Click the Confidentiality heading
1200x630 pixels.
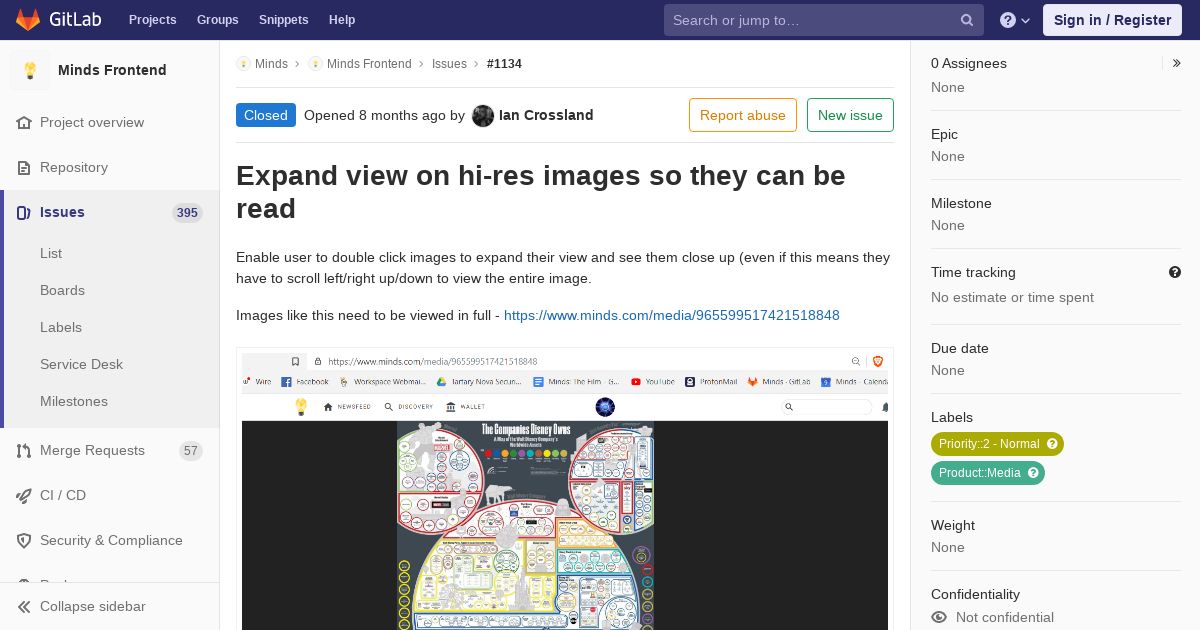[975, 594]
